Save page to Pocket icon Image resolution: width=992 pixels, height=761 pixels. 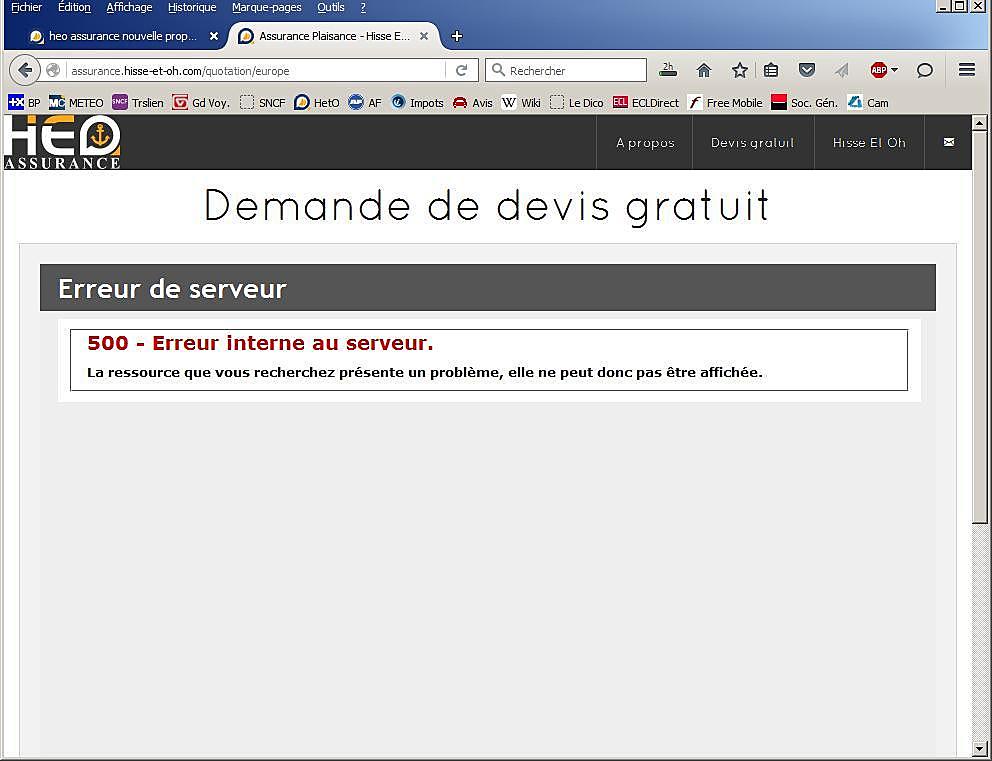[x=807, y=70]
